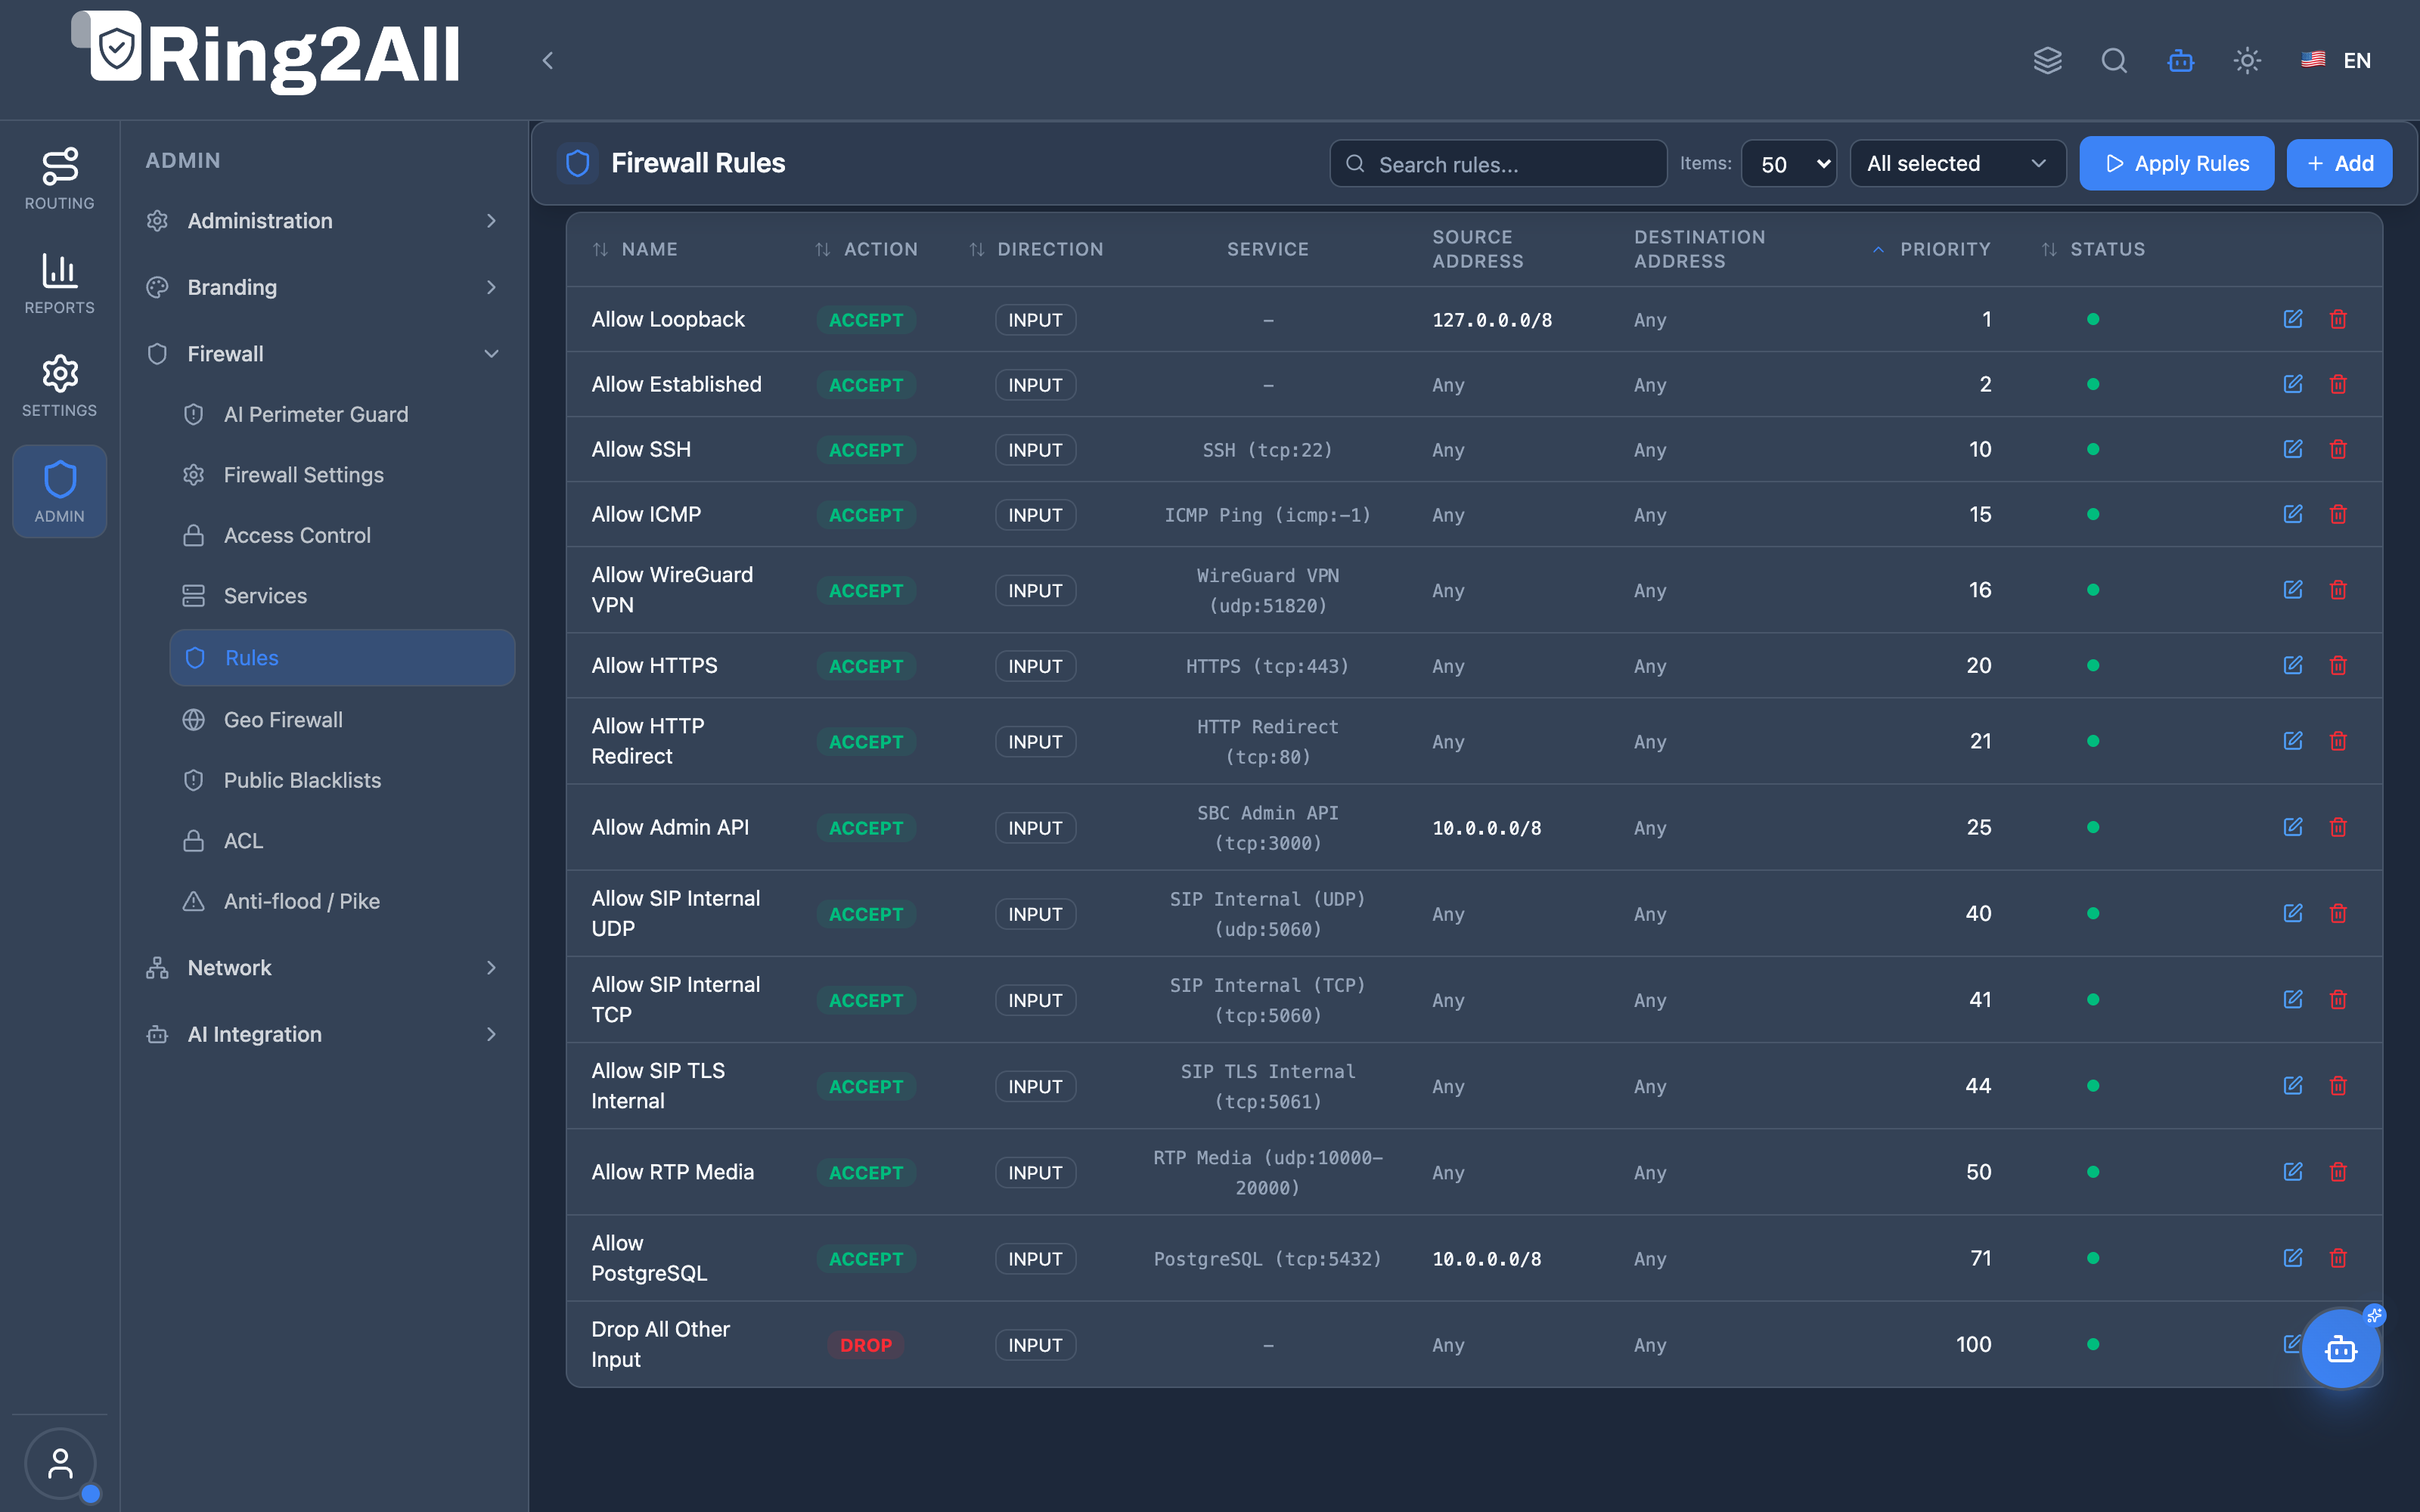Image resolution: width=2420 pixels, height=1512 pixels.
Task: Expand the Network menu
Action: click(x=322, y=968)
